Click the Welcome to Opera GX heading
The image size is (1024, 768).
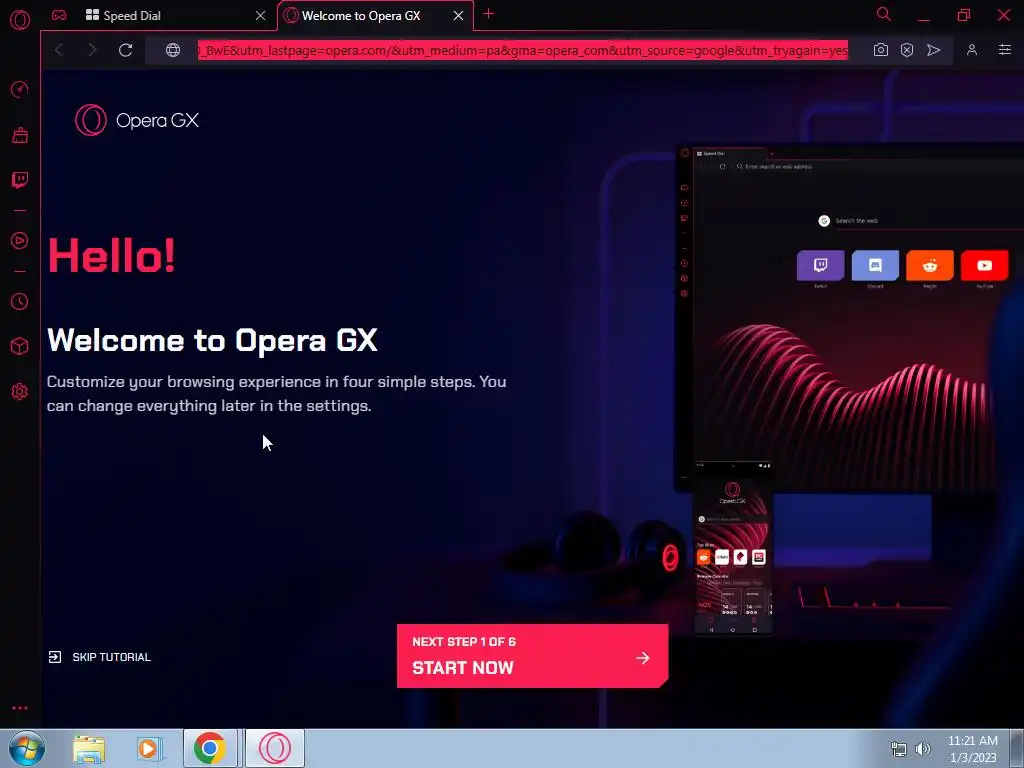[212, 340]
